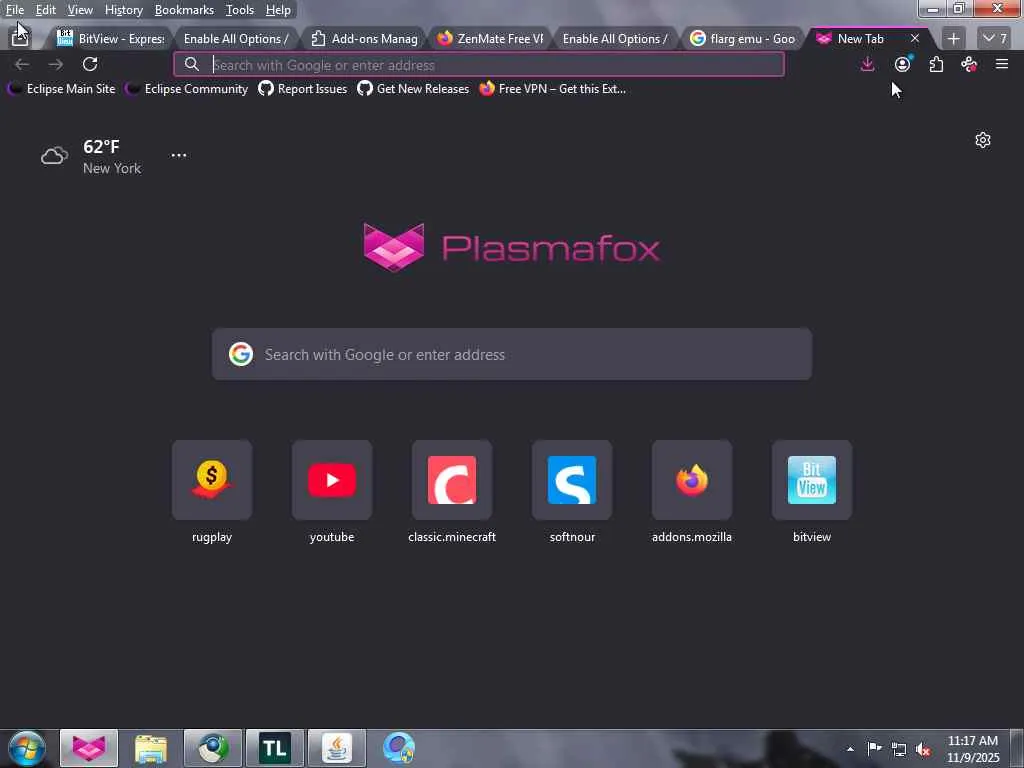Expand the list all tabs dropdown

click(x=995, y=39)
